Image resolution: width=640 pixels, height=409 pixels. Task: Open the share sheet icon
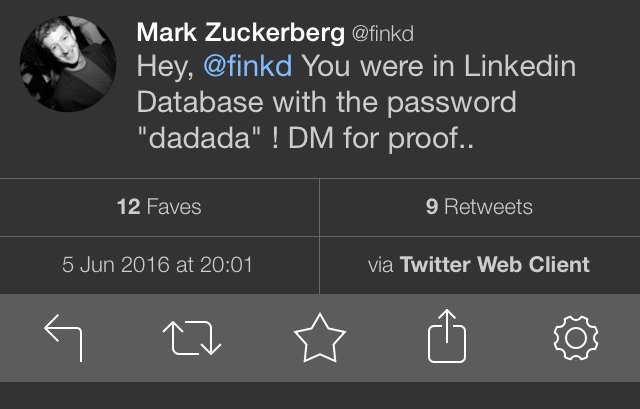[447, 337]
